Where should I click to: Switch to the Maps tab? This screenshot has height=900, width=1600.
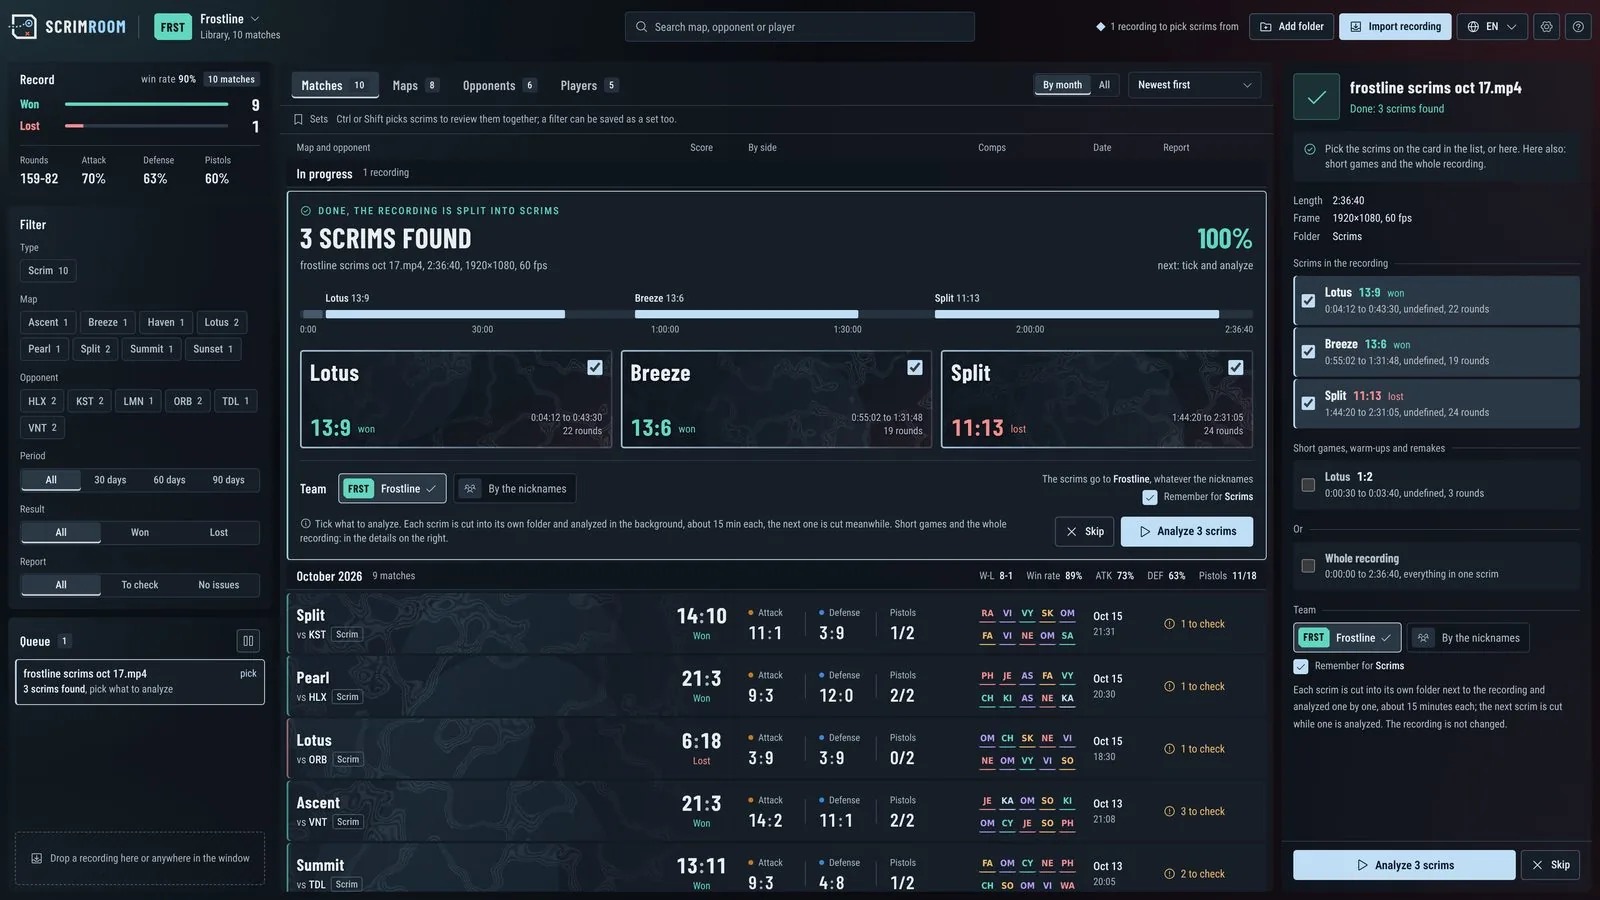pos(415,86)
